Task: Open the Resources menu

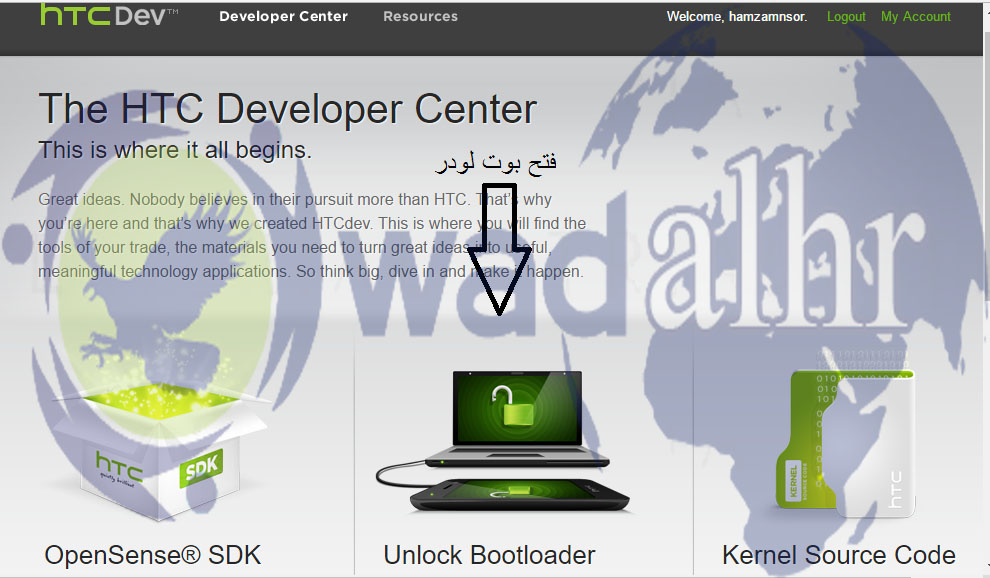Action: point(420,16)
